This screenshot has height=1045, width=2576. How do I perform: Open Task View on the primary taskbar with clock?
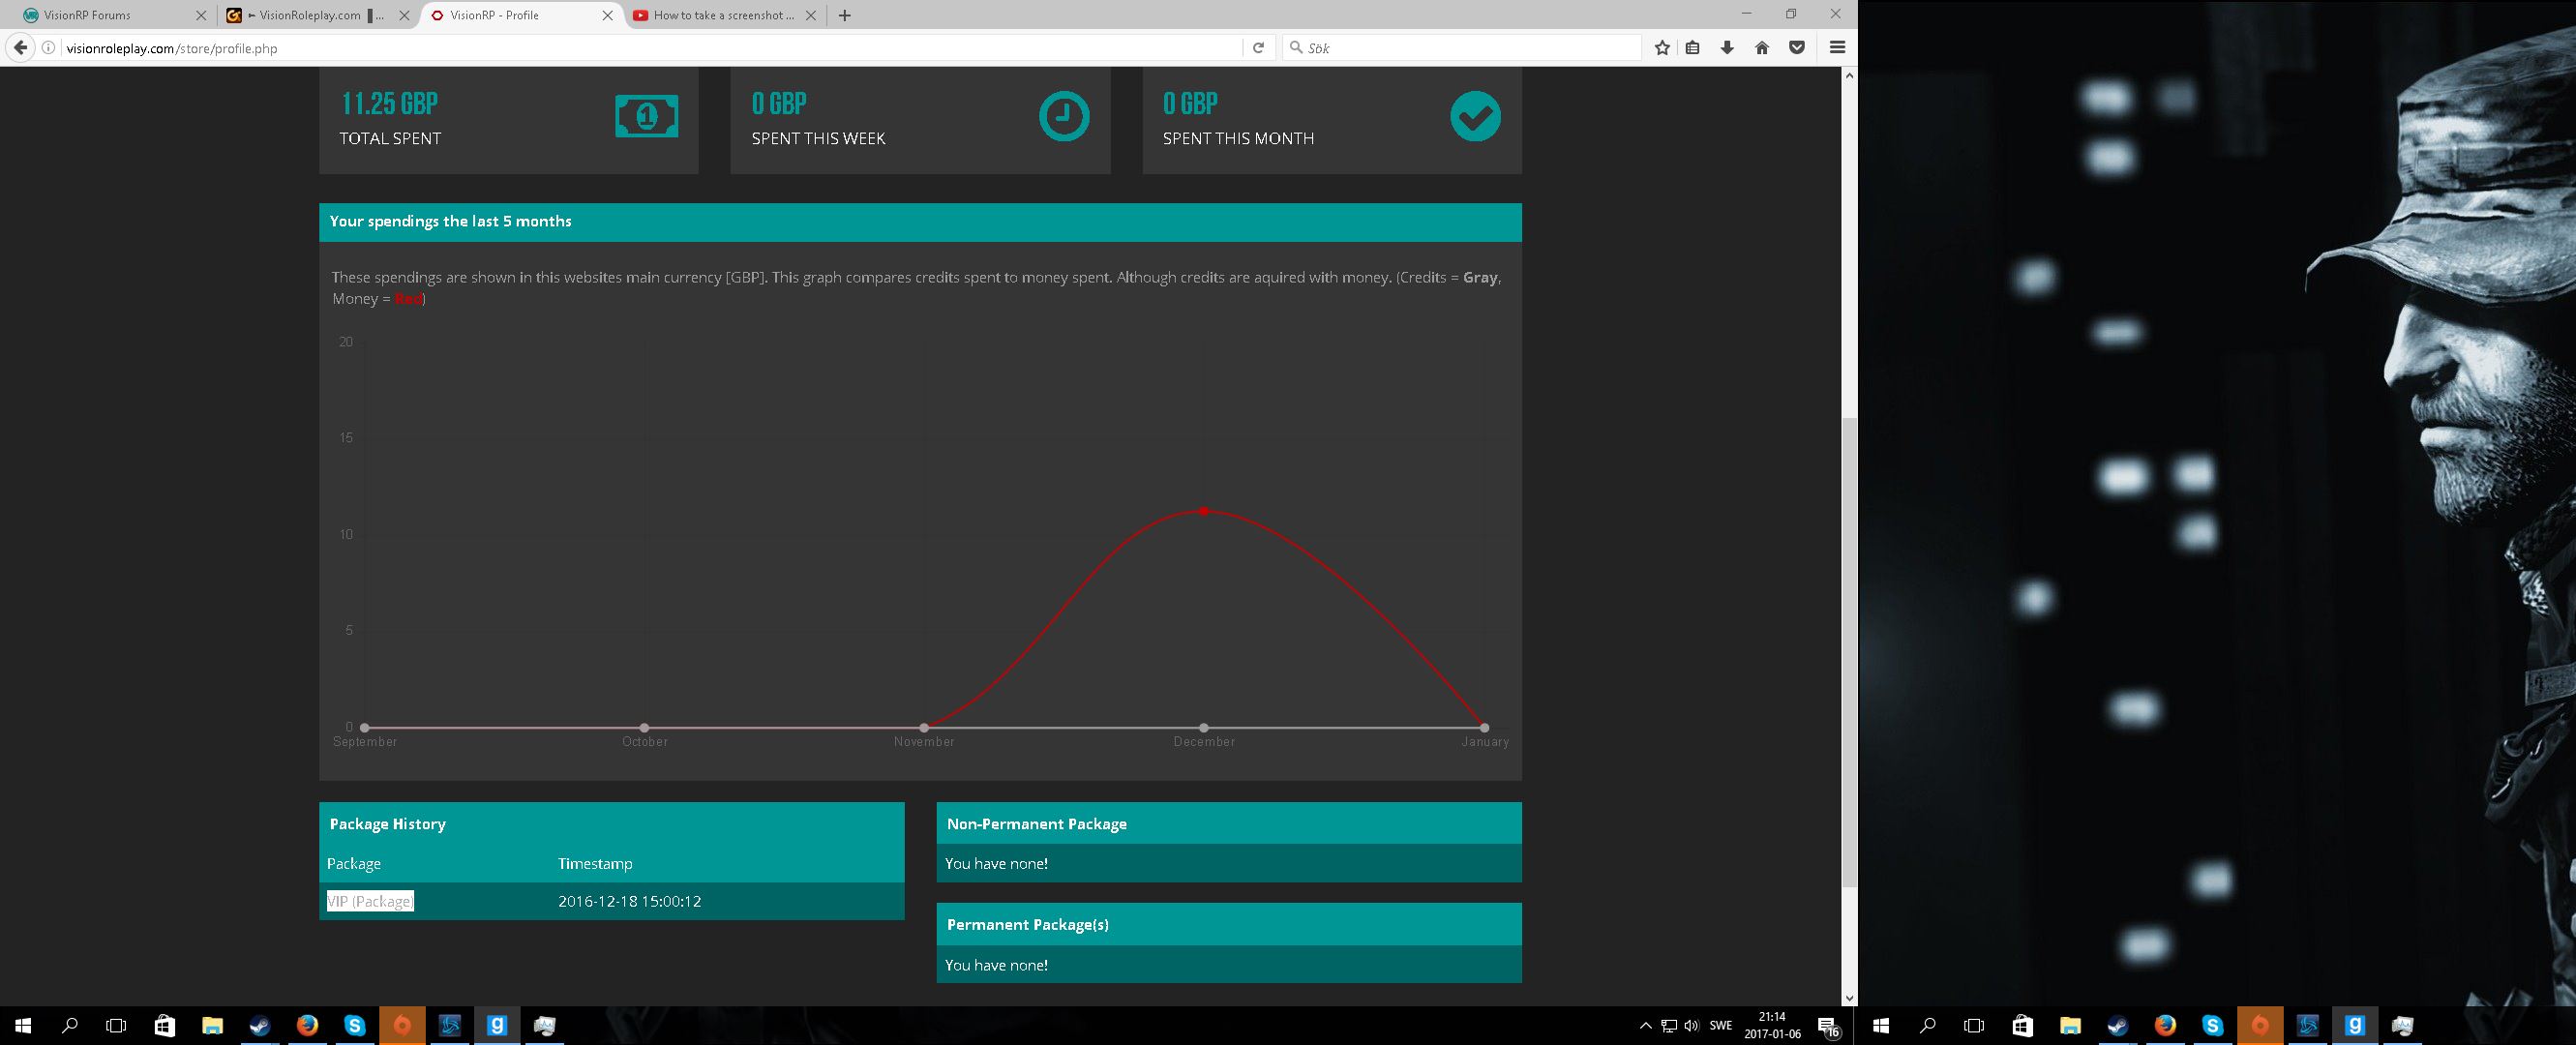116,1025
